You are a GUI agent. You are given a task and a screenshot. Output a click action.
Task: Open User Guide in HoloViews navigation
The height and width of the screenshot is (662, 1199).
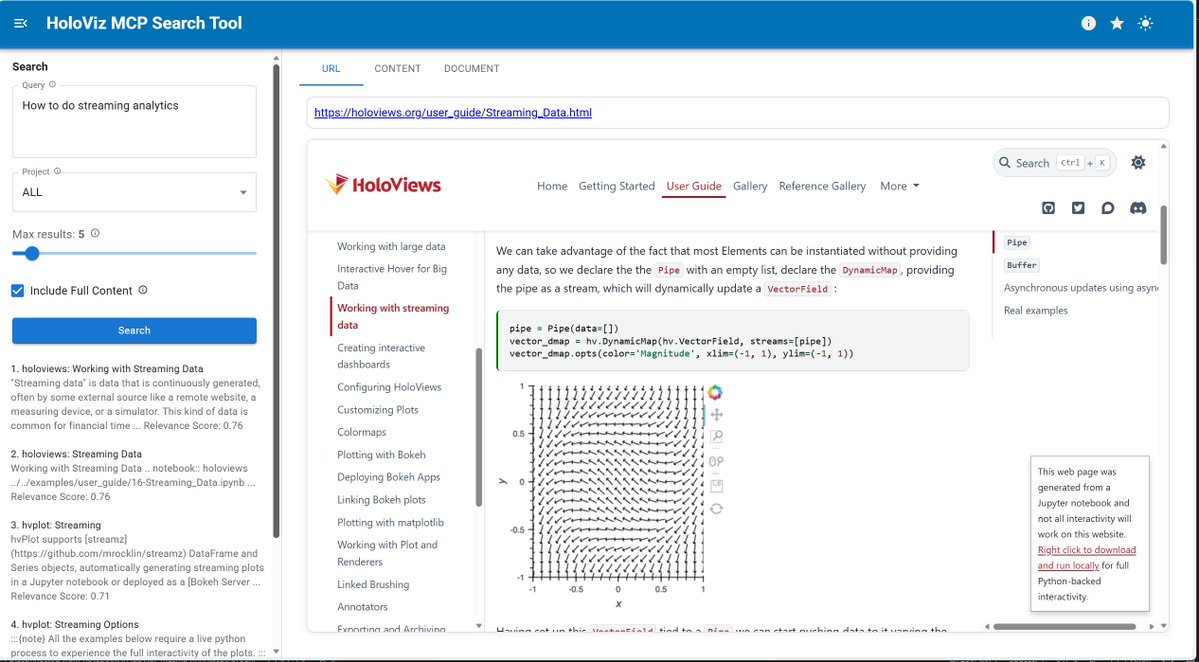click(x=694, y=186)
